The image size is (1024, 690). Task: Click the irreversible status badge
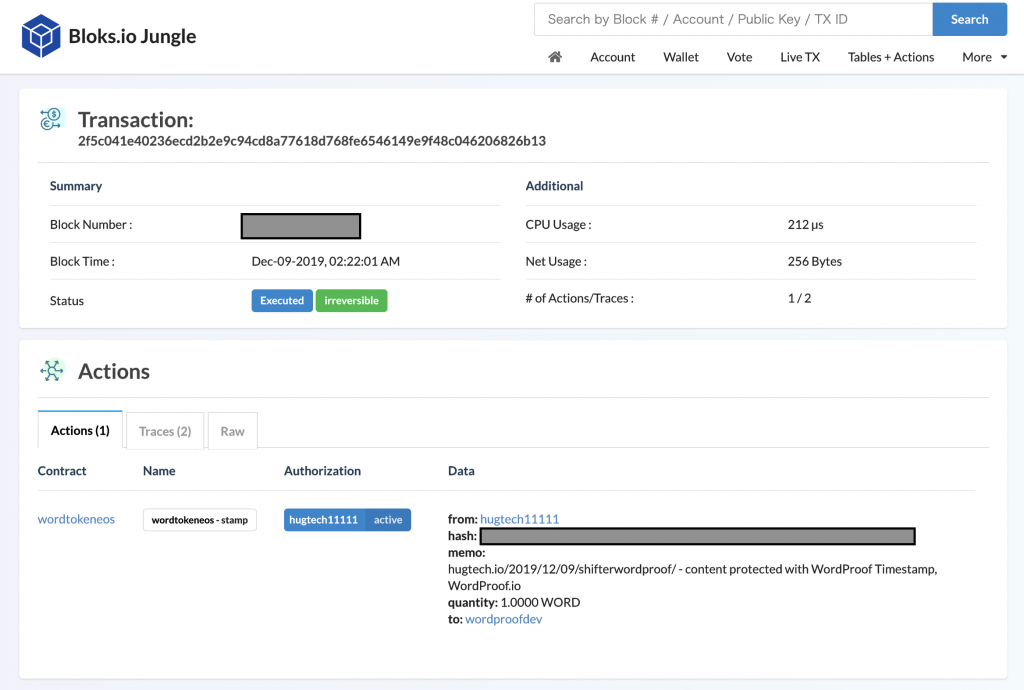pos(351,300)
